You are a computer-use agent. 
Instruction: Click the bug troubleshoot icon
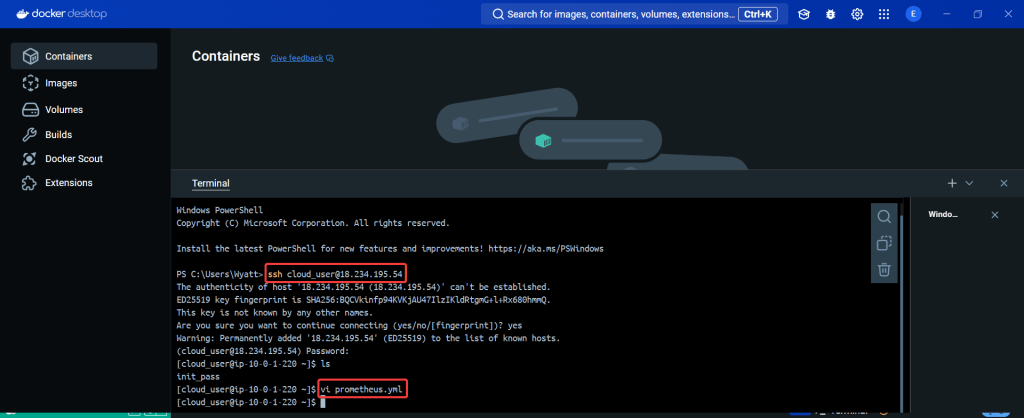(831, 15)
